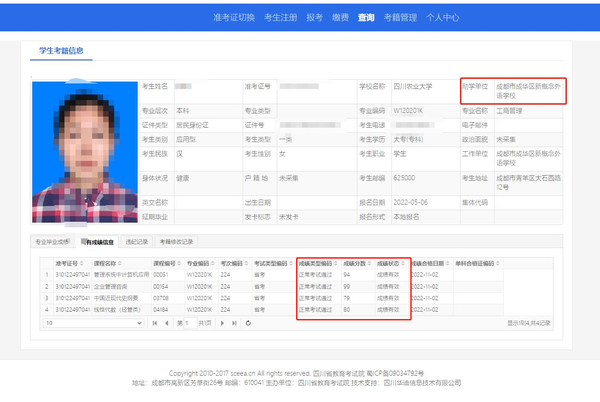Open 缴费 in top navigation
The image size is (600, 402).
coord(340,17)
